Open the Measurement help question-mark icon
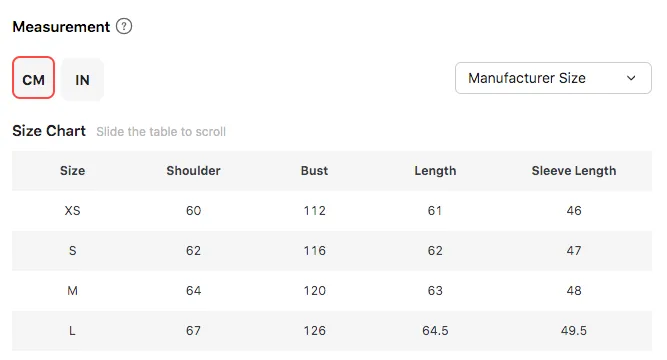This screenshot has width=667, height=360. coord(124,26)
